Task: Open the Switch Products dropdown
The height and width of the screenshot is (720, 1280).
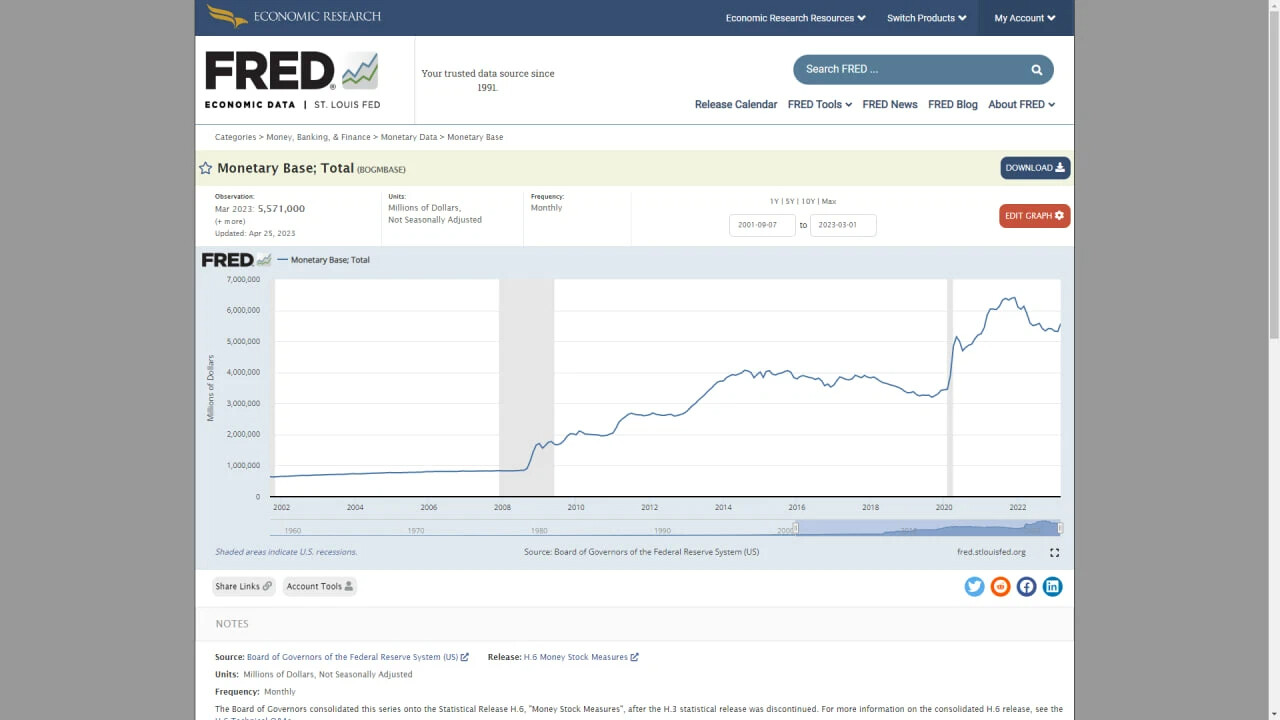Action: tap(927, 18)
